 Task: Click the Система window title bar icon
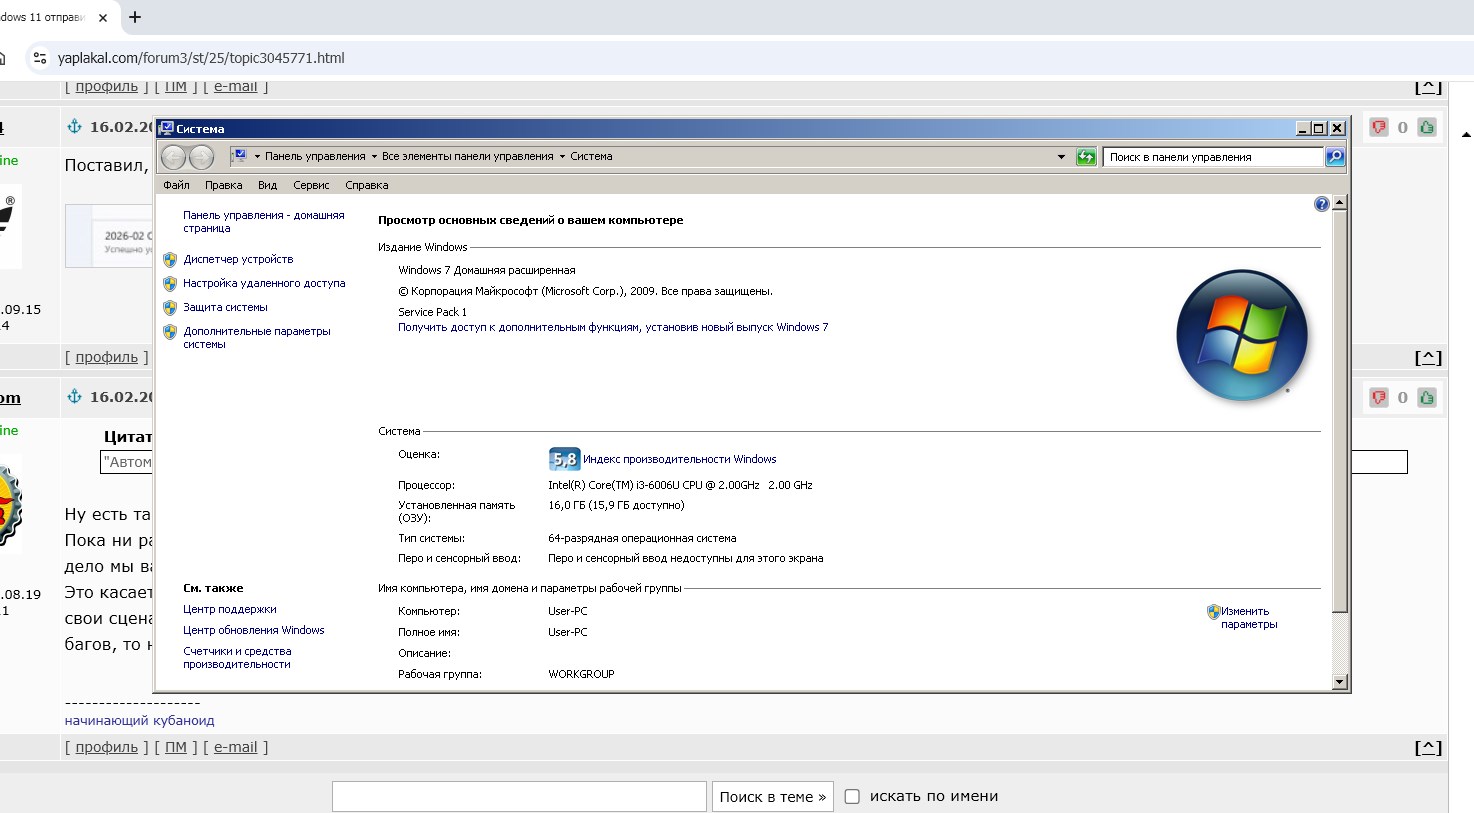coord(167,128)
